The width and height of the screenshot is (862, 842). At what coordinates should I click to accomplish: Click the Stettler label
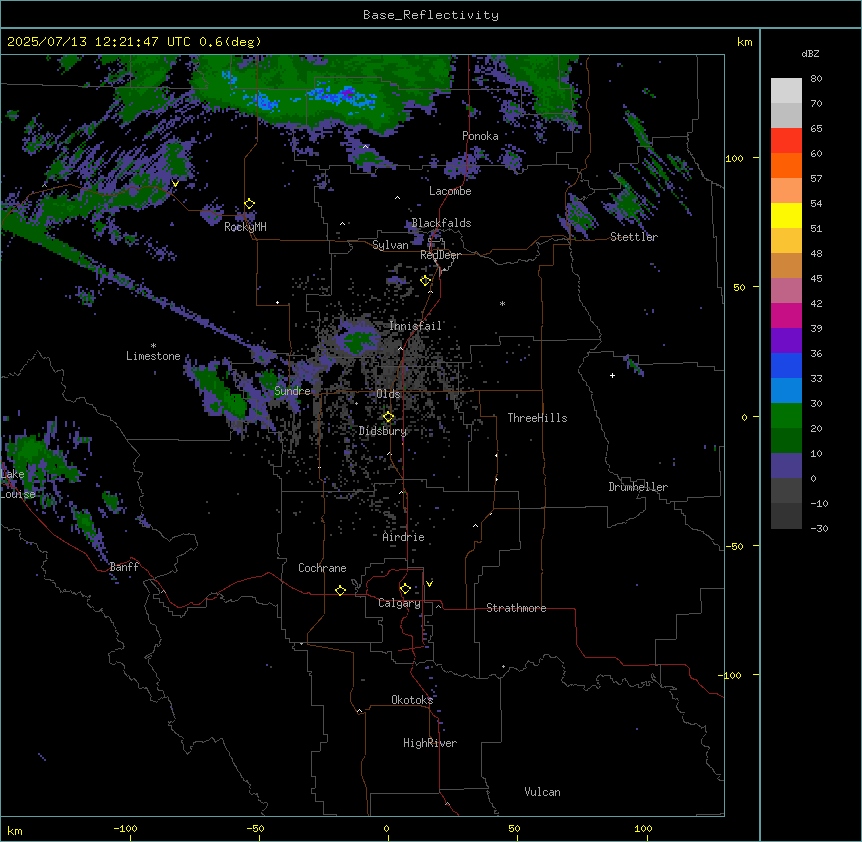pyautogui.click(x=634, y=237)
